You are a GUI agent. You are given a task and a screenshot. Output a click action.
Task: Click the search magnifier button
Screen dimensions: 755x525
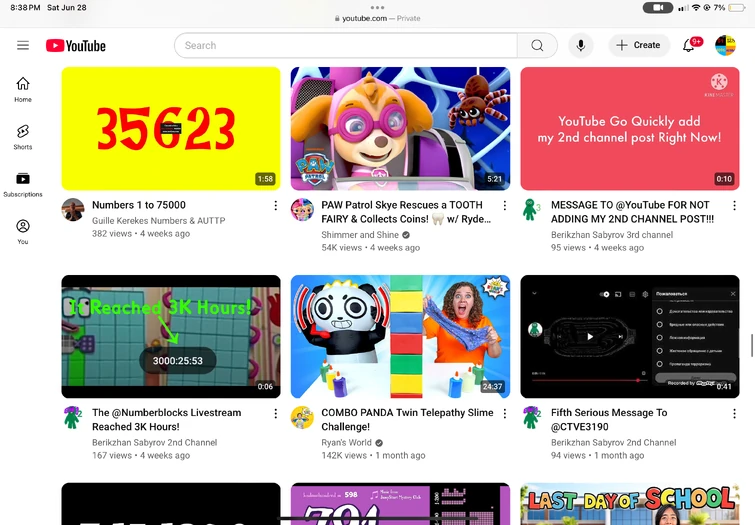click(x=537, y=45)
